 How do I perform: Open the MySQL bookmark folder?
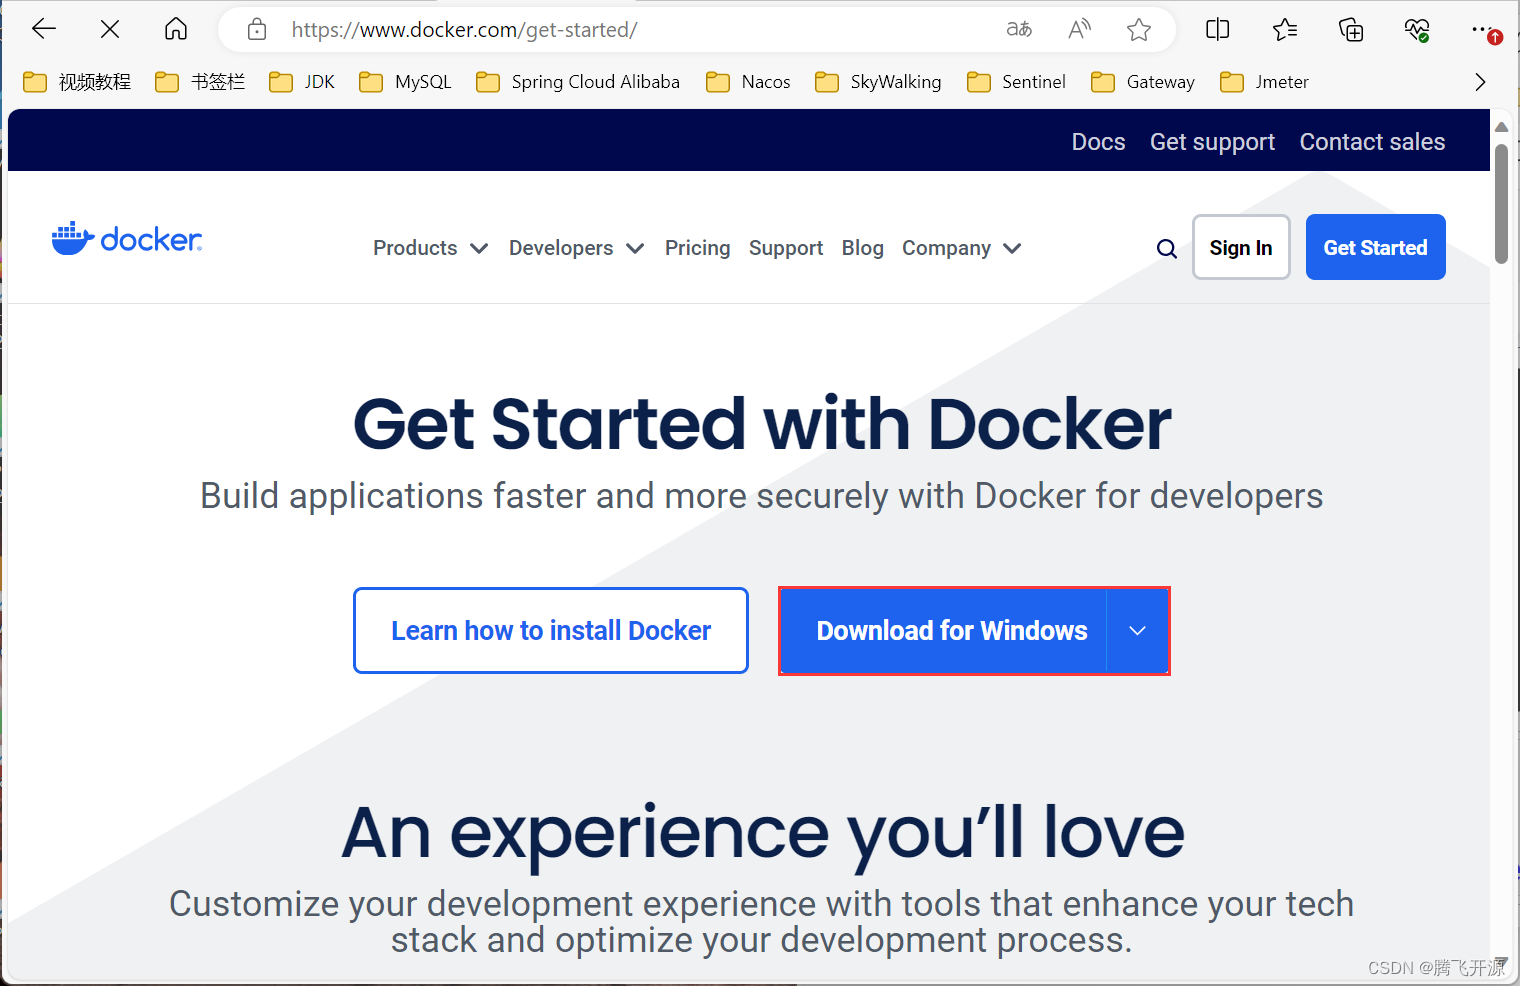[405, 82]
